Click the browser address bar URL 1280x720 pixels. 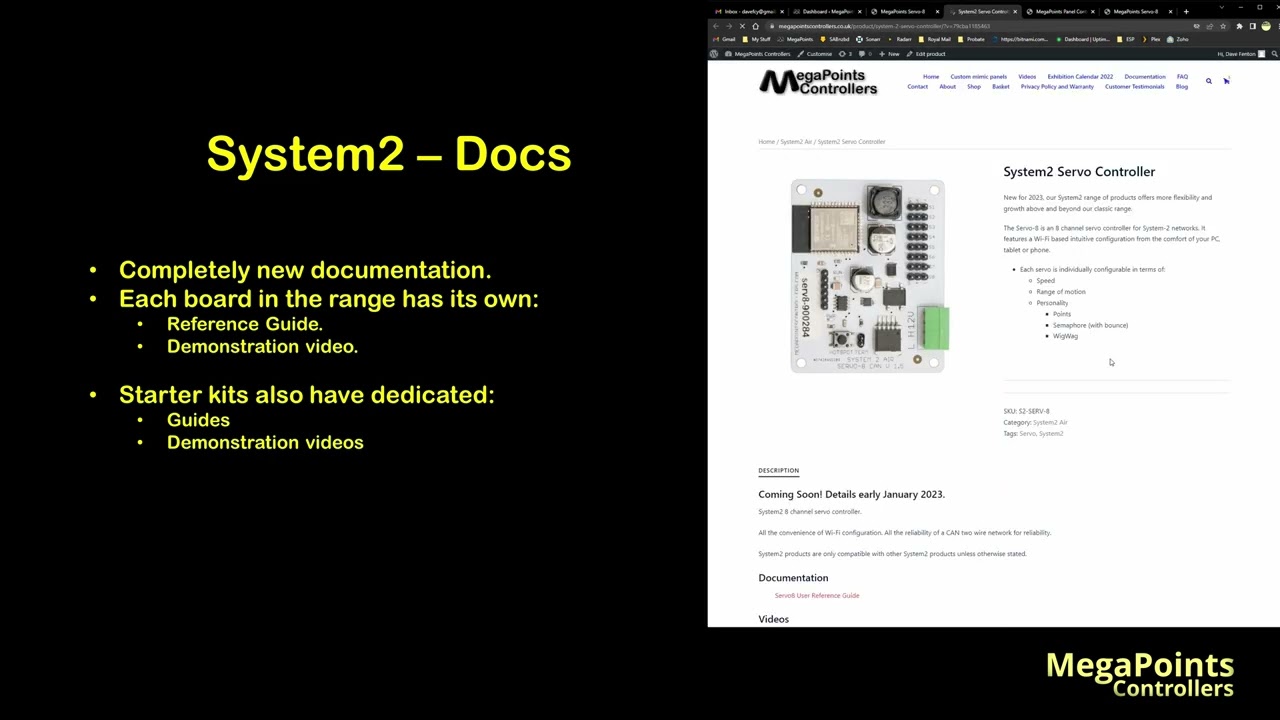[884, 26]
